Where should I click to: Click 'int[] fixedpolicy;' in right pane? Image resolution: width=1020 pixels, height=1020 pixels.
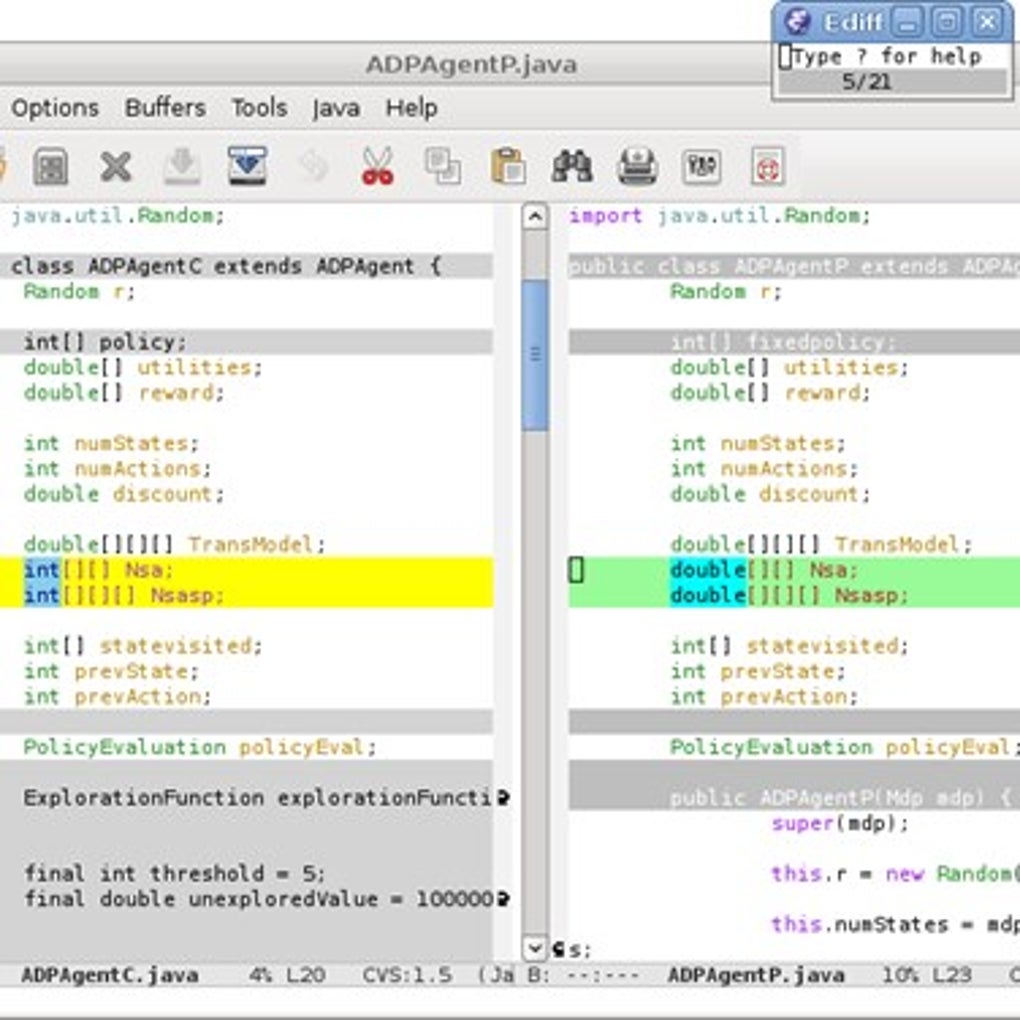[x=783, y=342]
